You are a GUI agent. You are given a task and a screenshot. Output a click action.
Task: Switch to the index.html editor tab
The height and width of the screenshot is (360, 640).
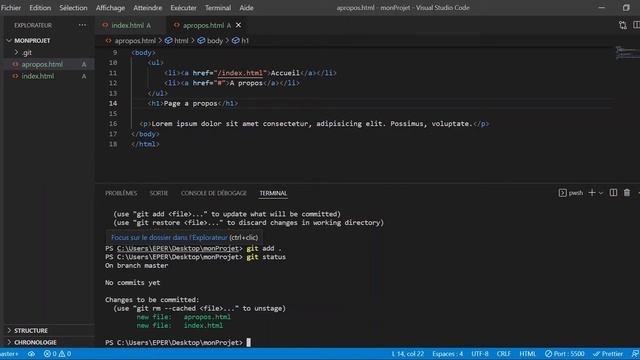(131, 25)
